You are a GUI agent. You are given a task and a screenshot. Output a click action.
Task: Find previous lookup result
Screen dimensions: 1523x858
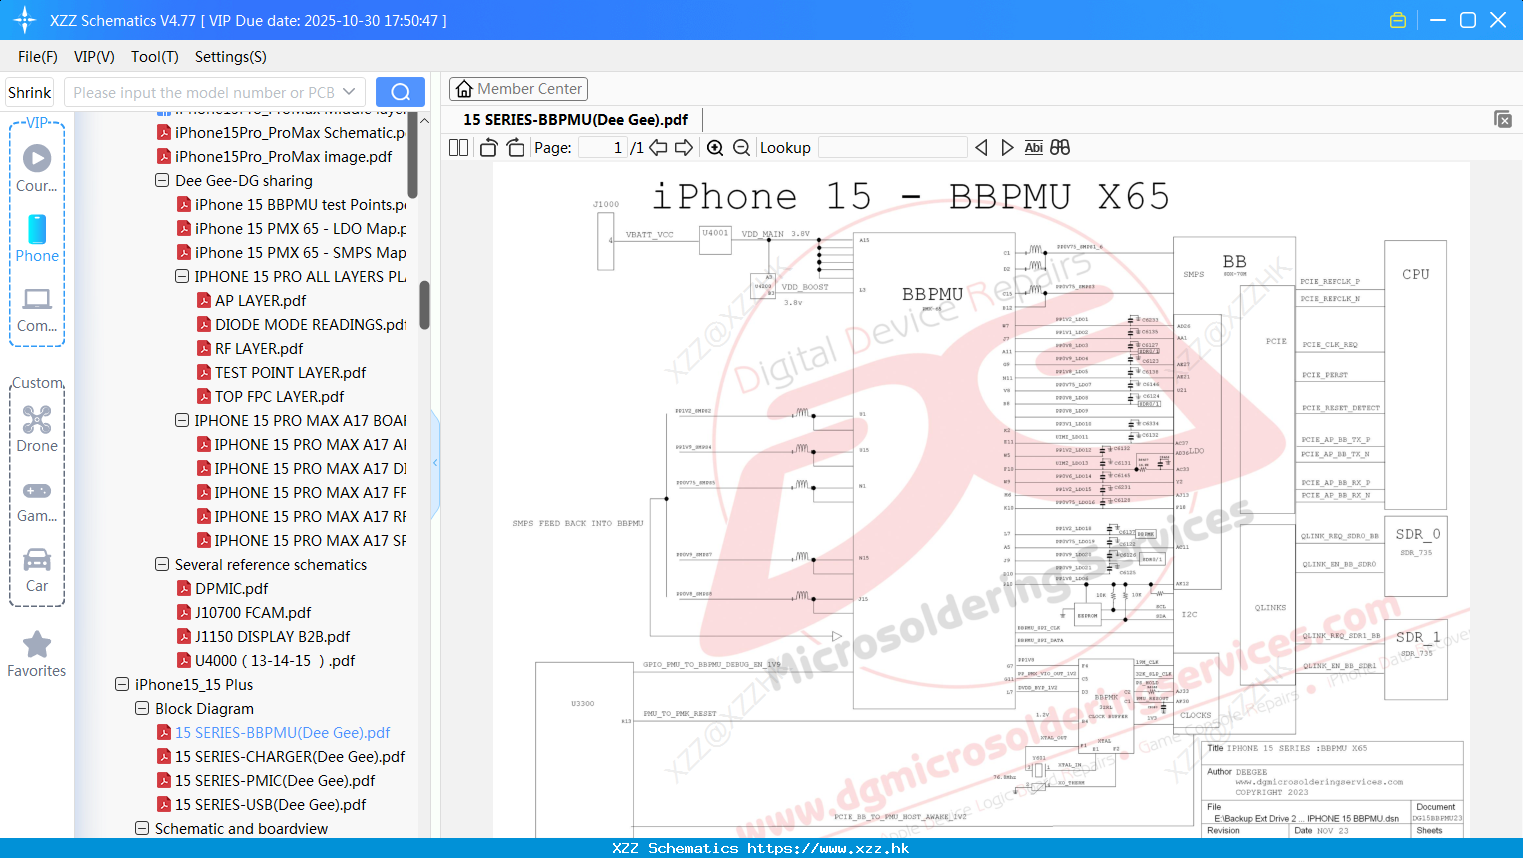(981, 147)
